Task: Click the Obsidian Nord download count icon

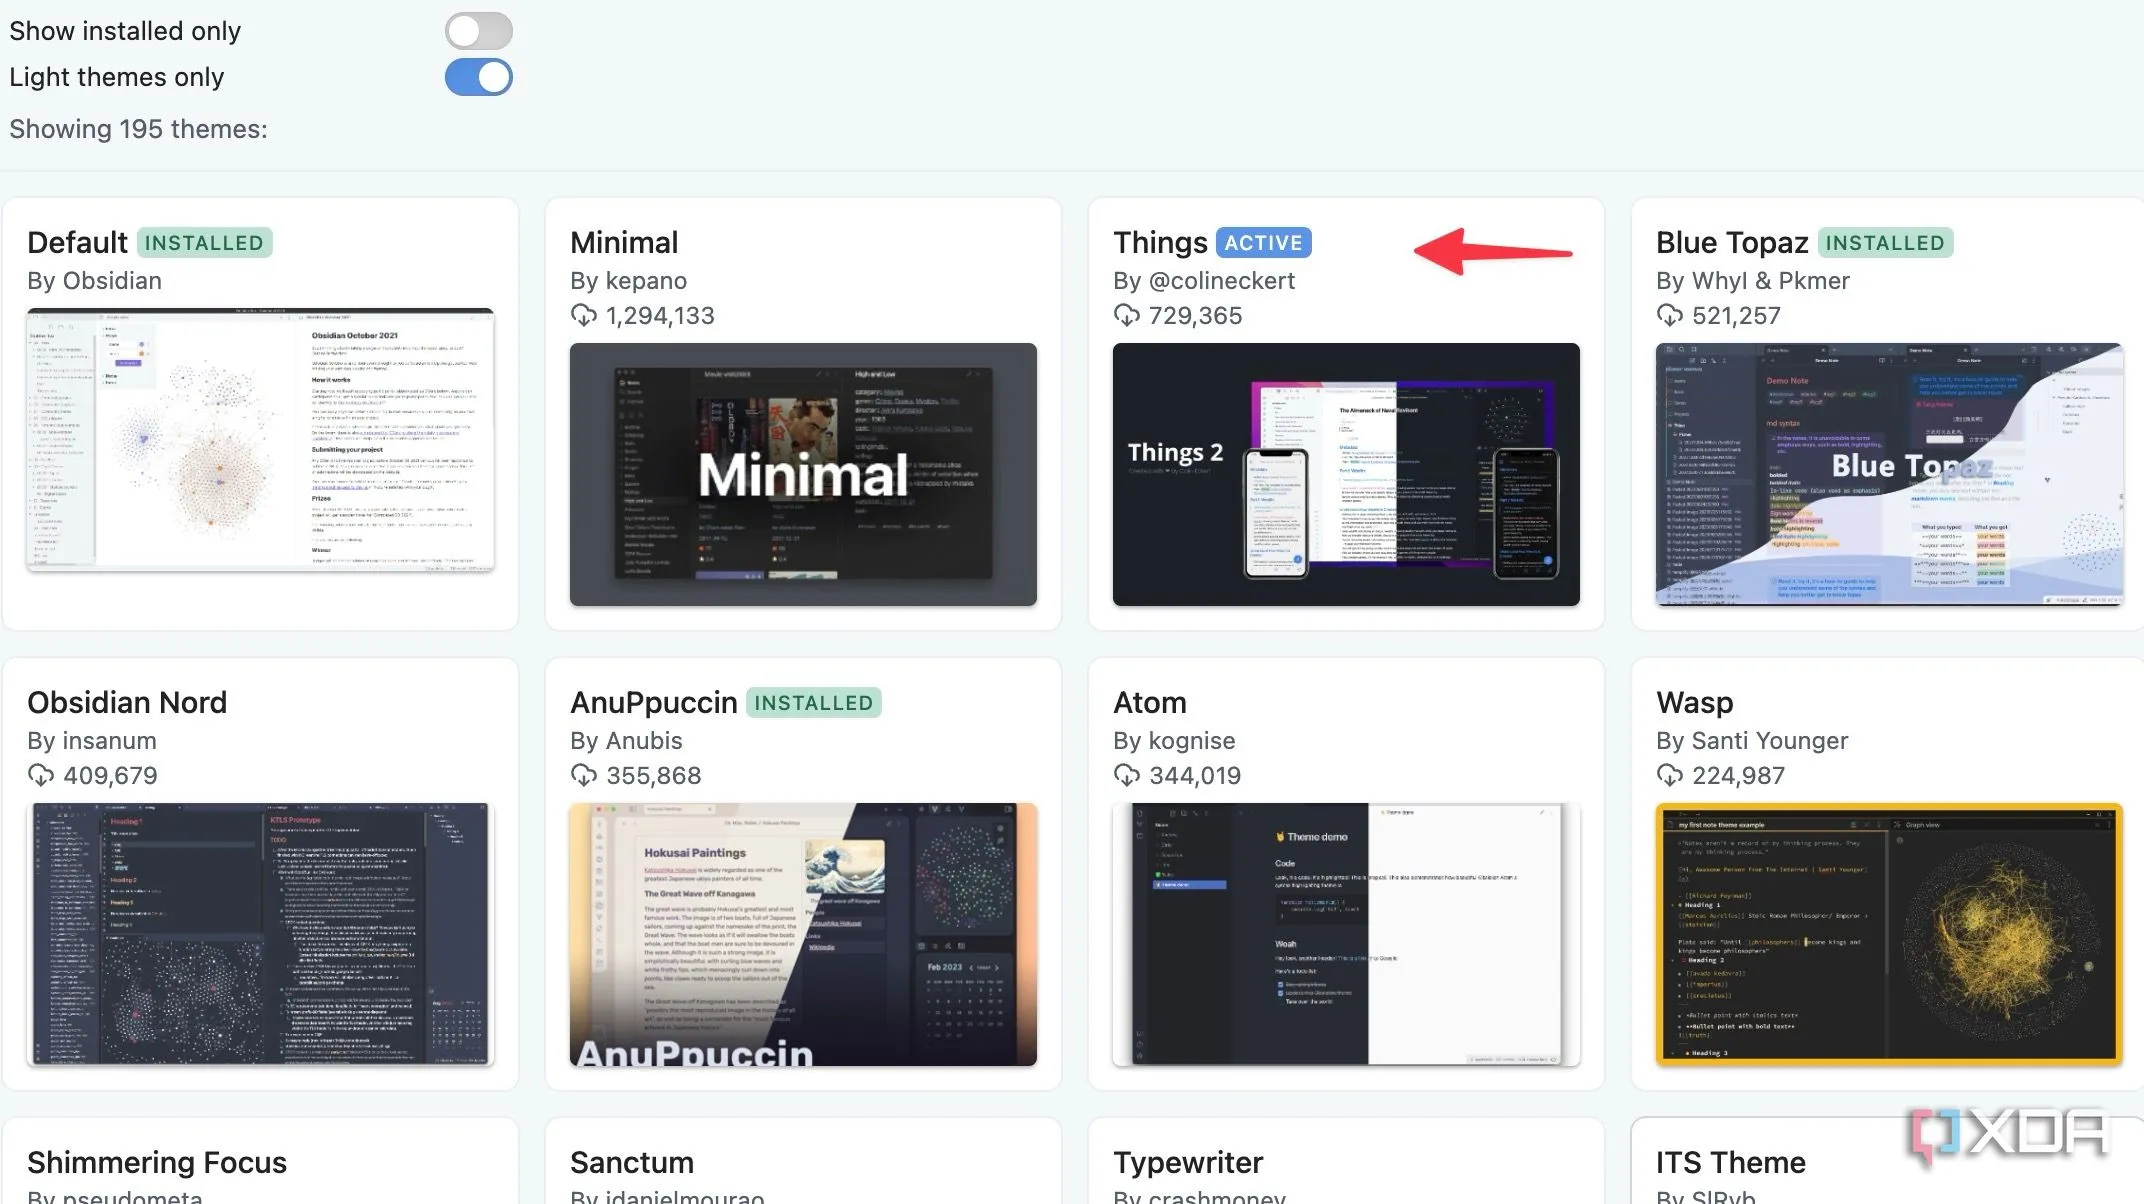Action: point(40,776)
